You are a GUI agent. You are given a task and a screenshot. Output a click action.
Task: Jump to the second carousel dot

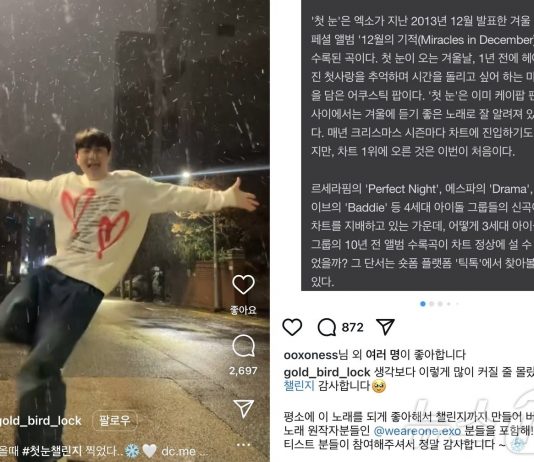click(x=432, y=304)
